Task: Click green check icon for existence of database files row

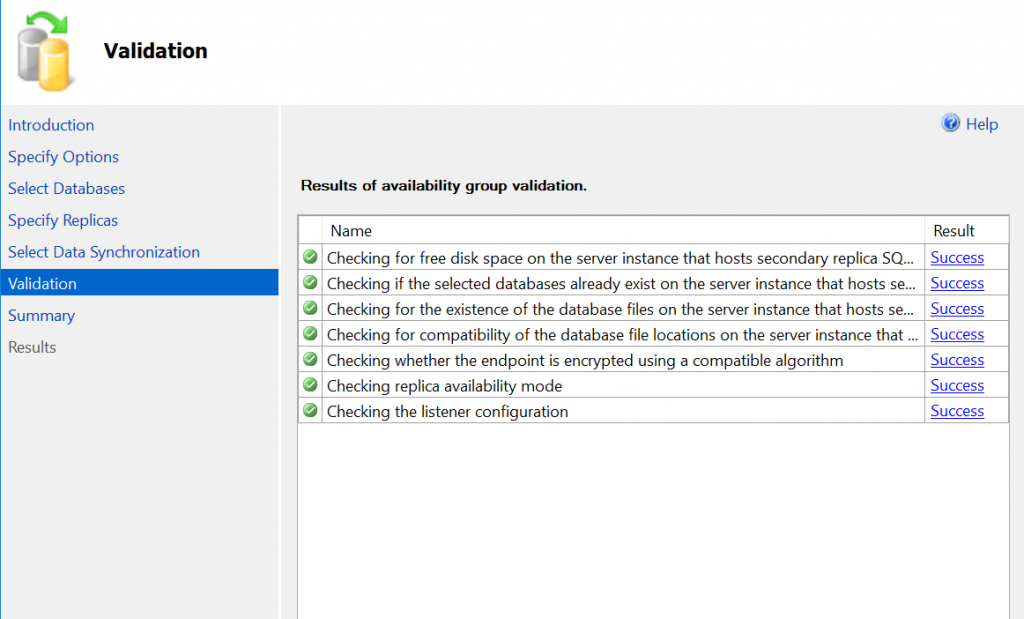Action: (310, 308)
